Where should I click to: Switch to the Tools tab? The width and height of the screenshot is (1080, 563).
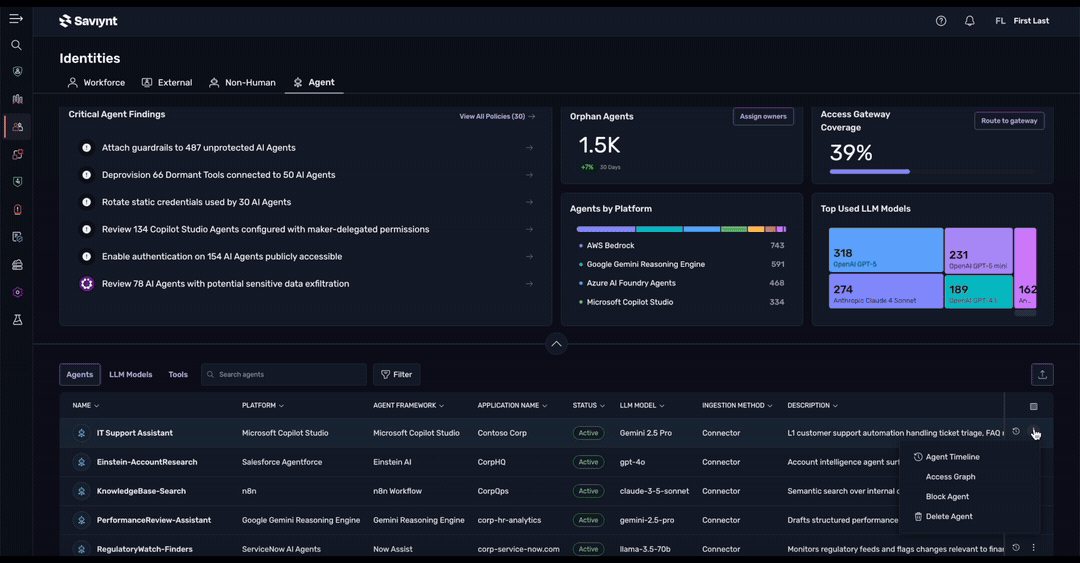click(178, 375)
